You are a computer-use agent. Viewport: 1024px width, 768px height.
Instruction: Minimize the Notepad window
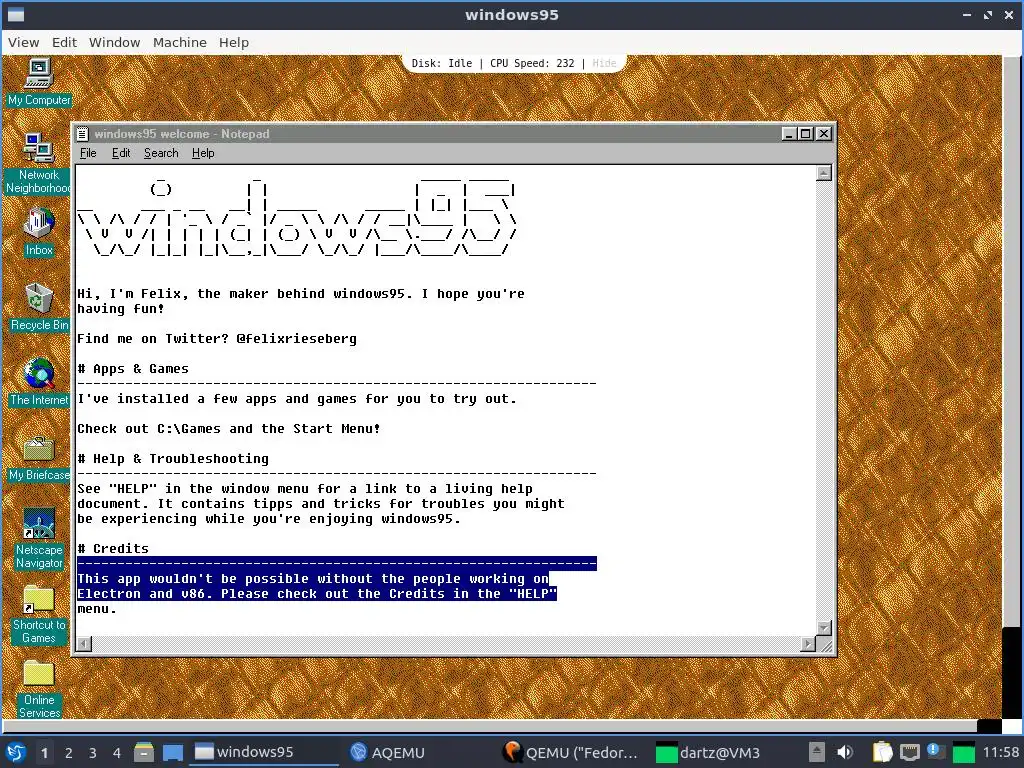[x=789, y=134]
